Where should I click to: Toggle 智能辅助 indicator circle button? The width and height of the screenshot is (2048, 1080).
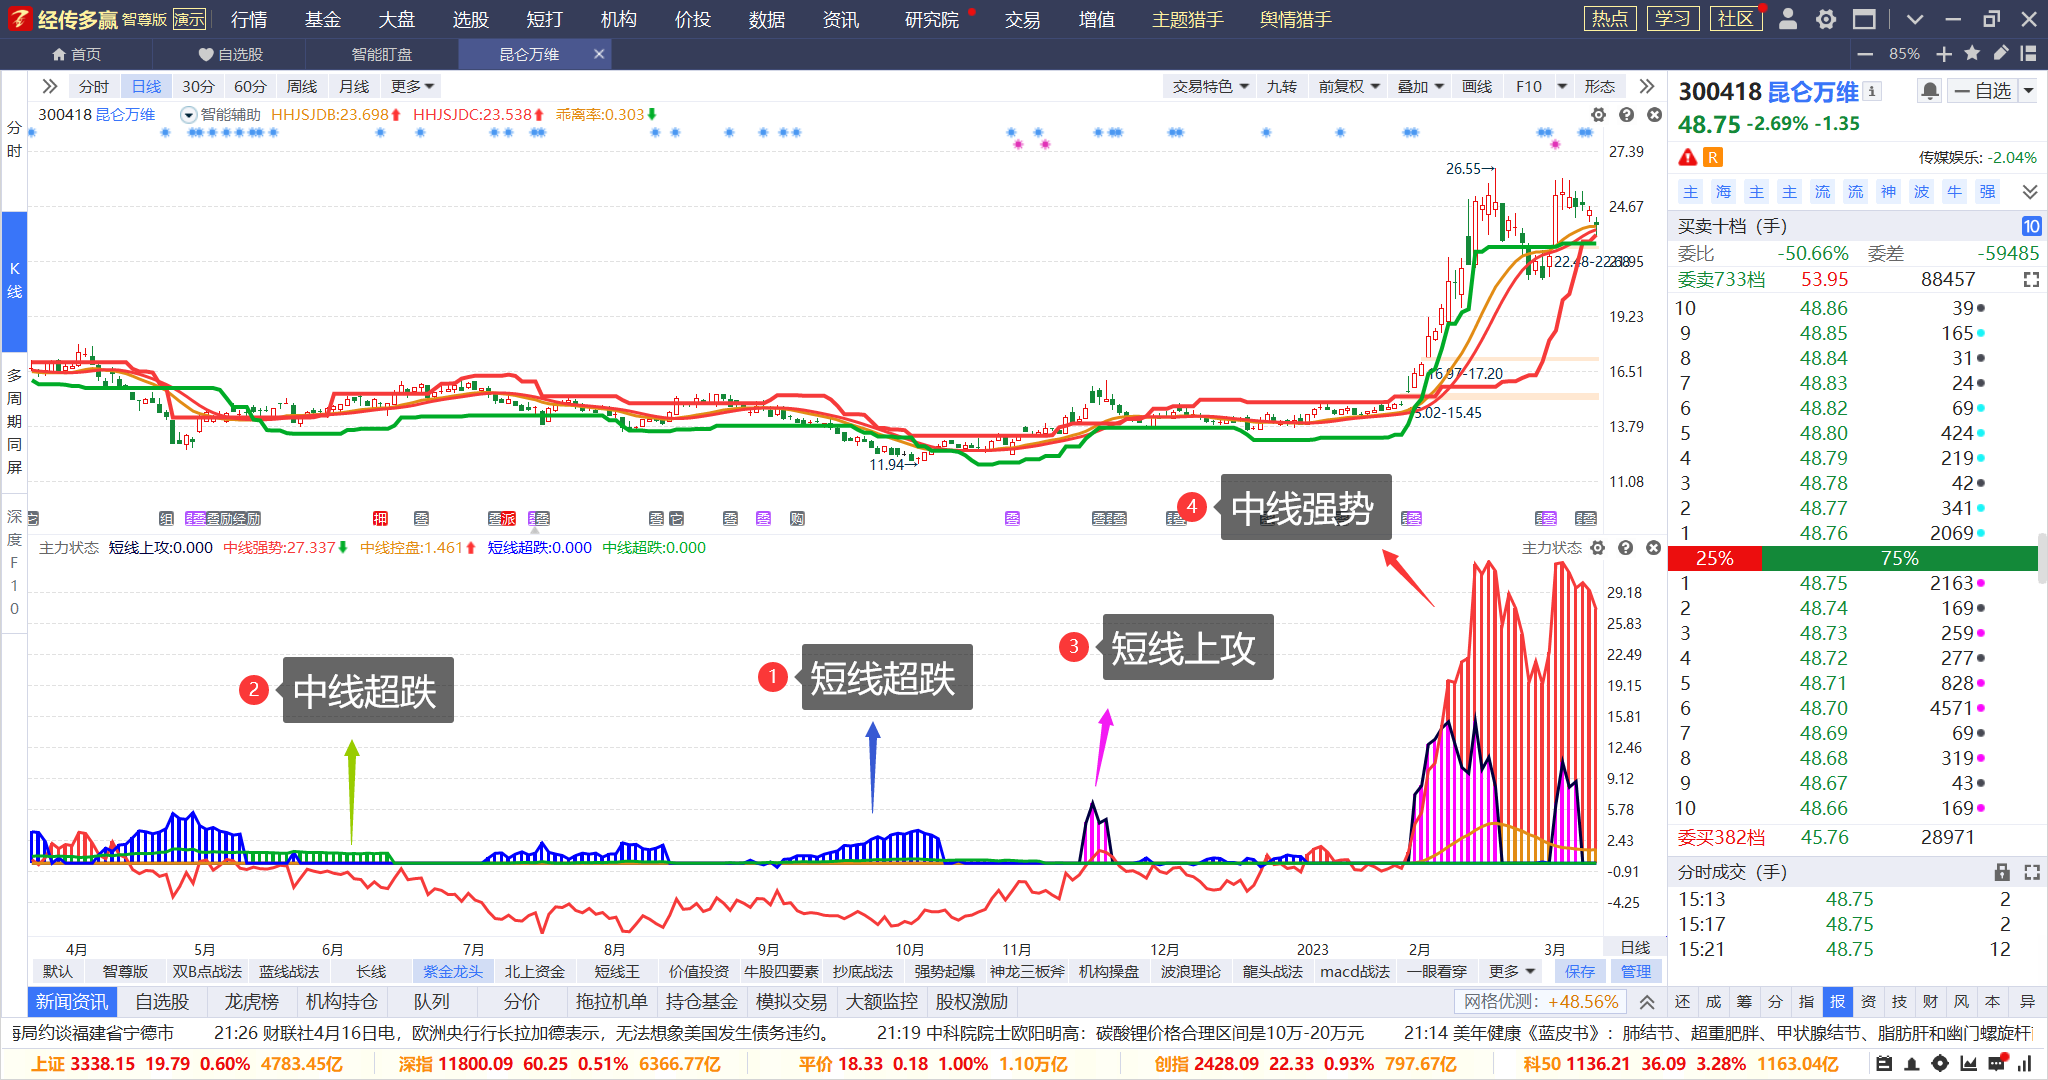point(188,115)
